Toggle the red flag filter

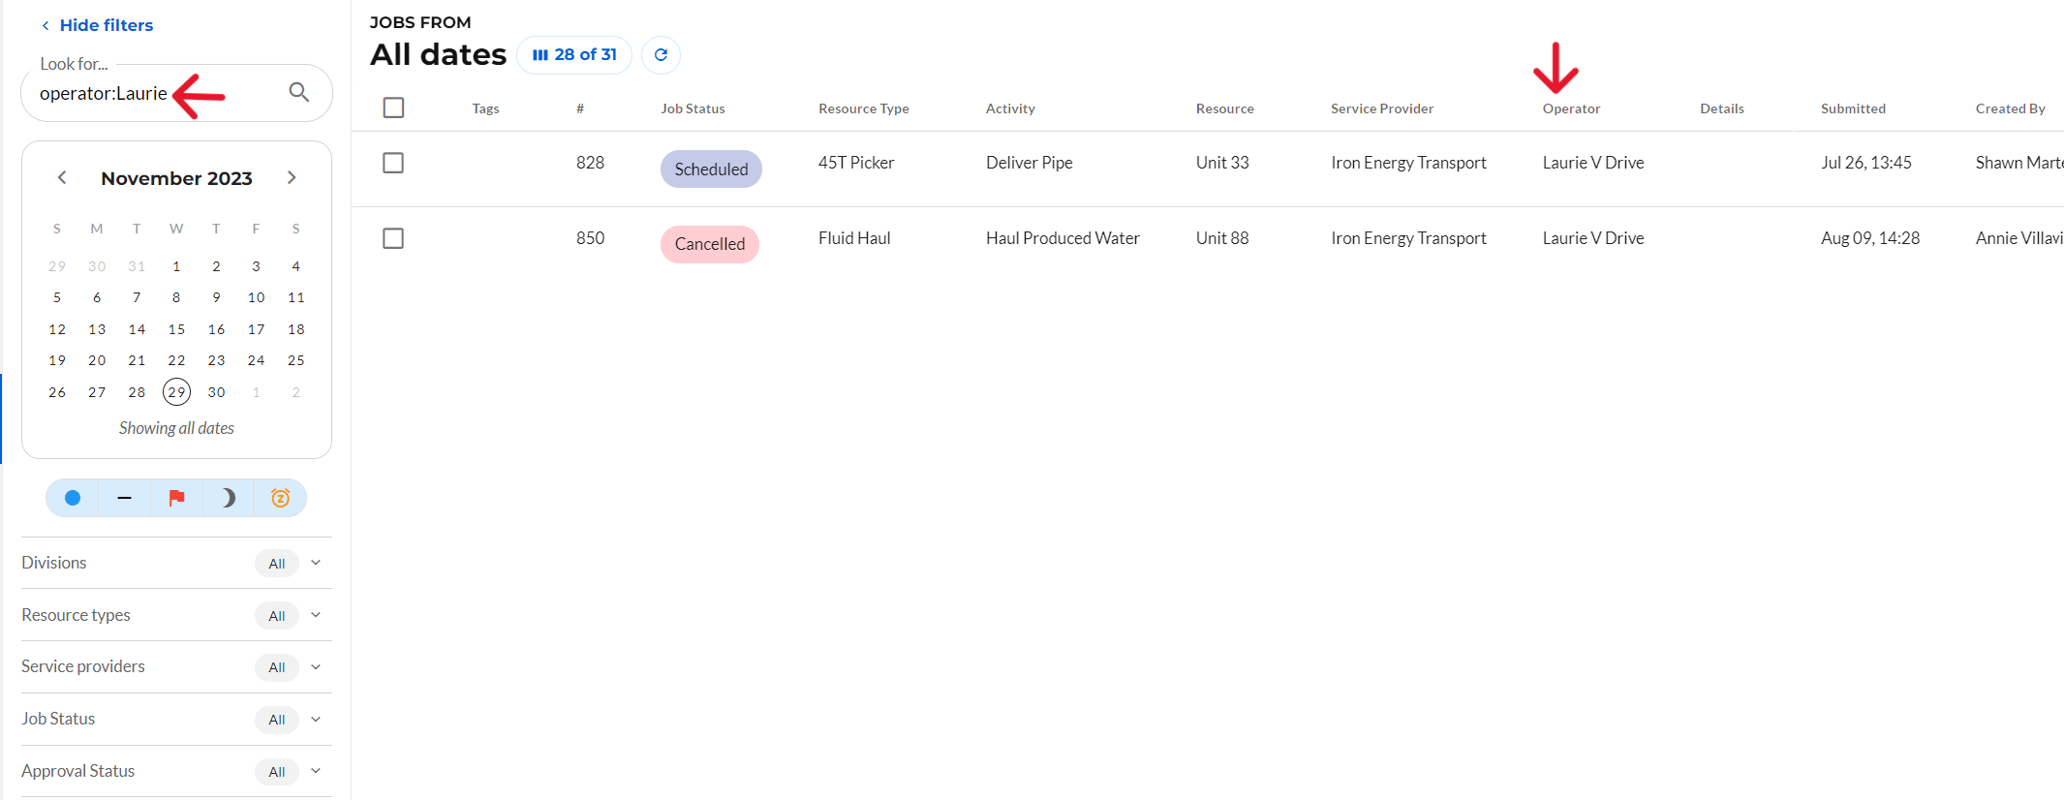(x=177, y=498)
